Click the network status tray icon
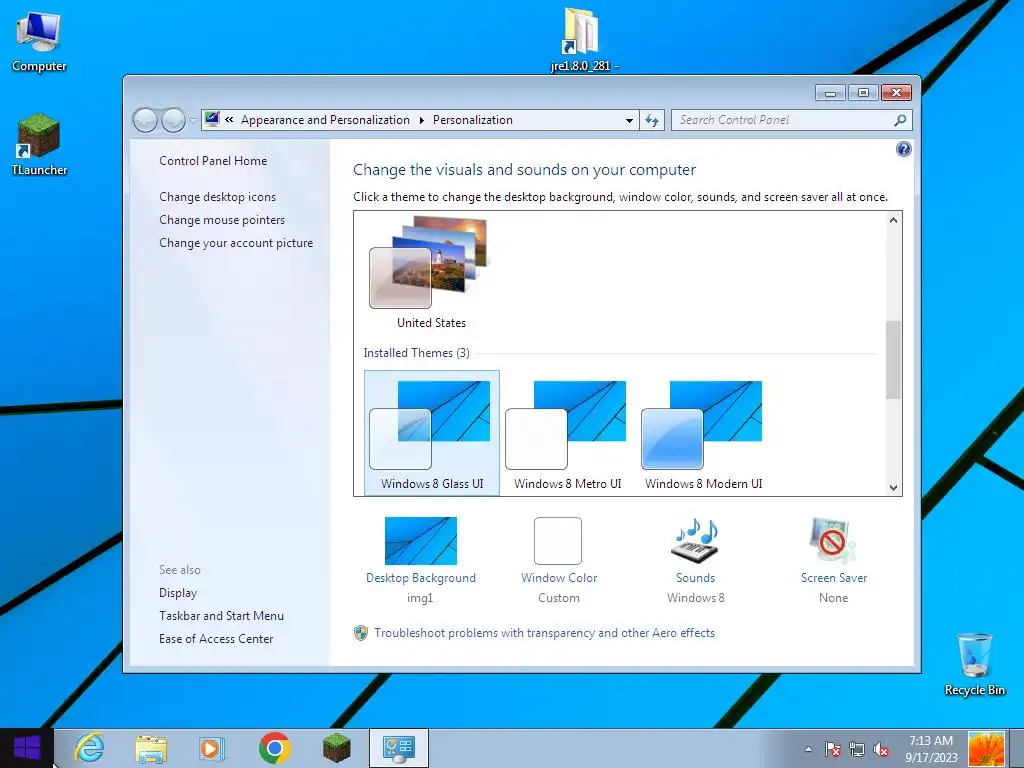Screen dimensions: 1024x768 click(x=856, y=749)
